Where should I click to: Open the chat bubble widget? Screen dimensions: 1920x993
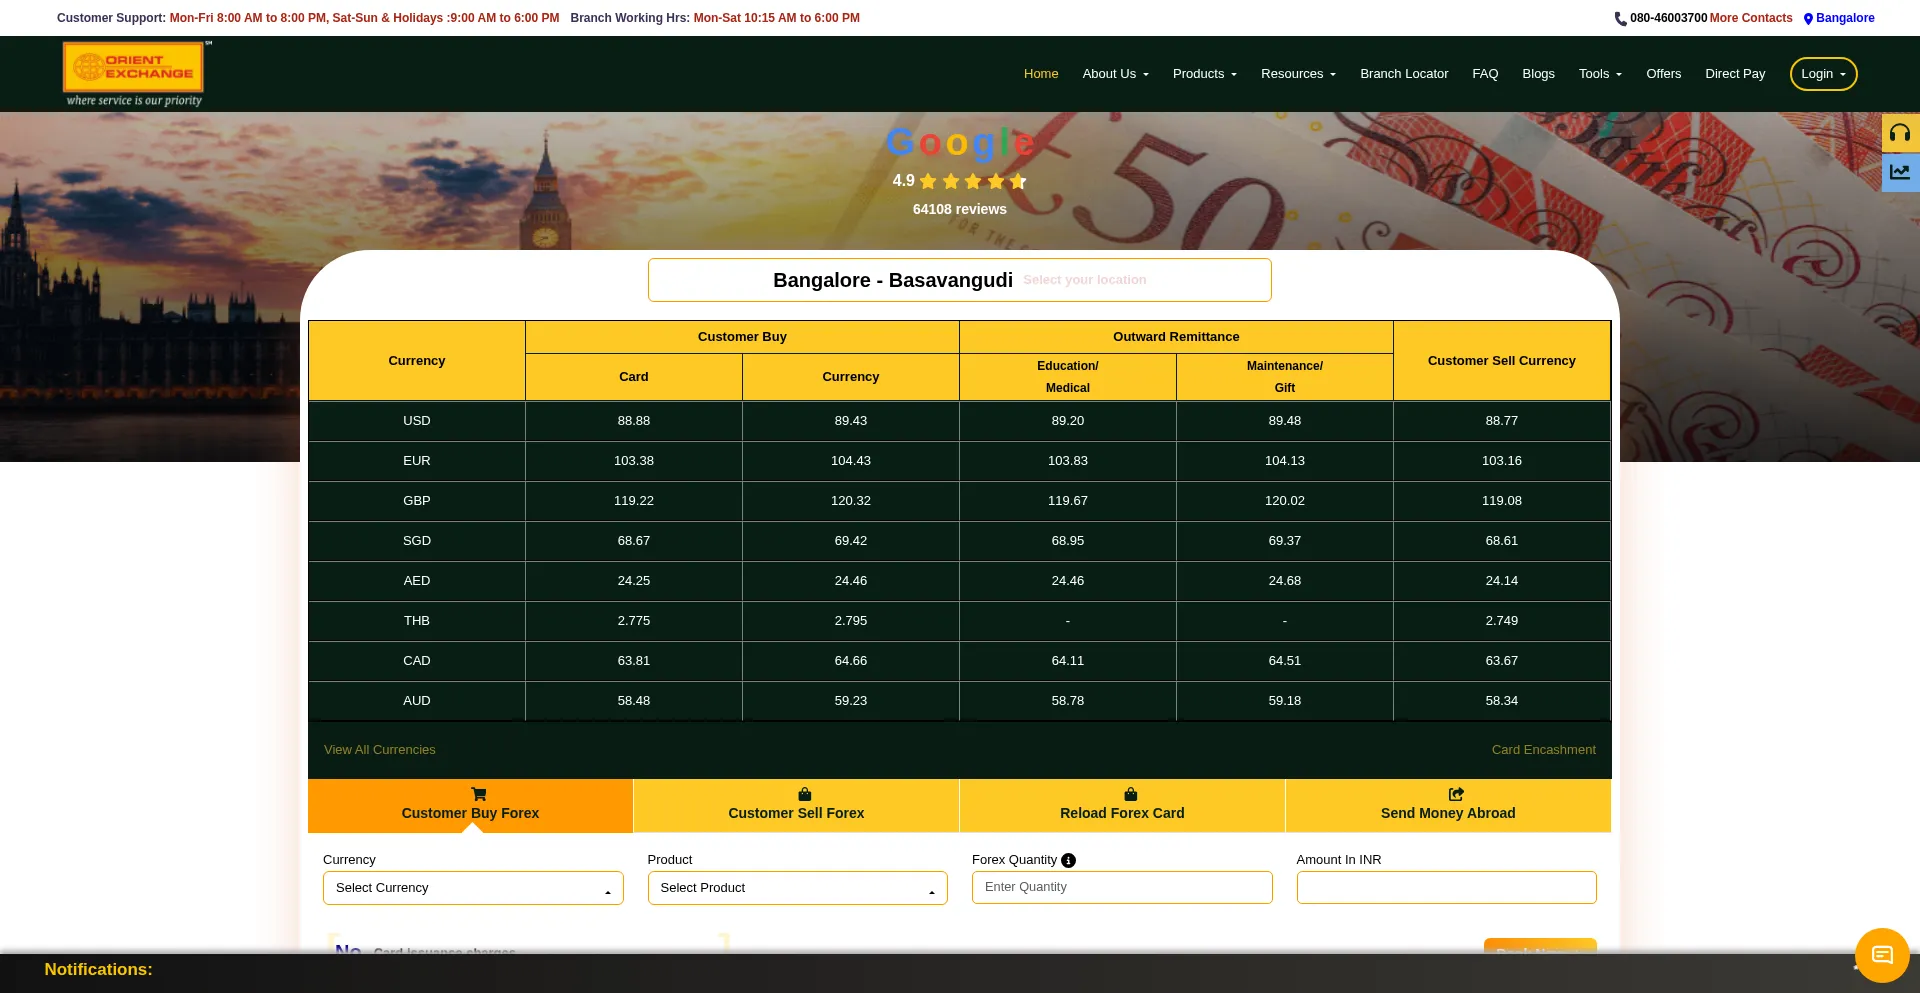pos(1882,955)
